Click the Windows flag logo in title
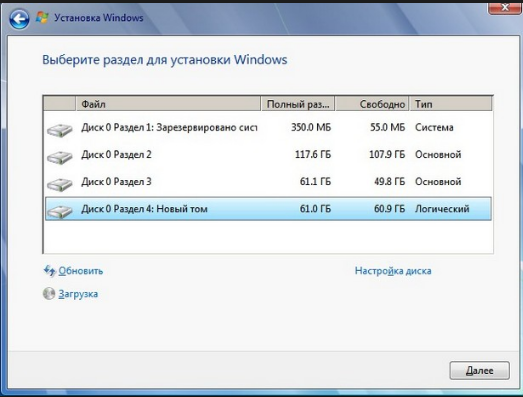Image resolution: width=523 pixels, height=397 pixels. point(42,17)
